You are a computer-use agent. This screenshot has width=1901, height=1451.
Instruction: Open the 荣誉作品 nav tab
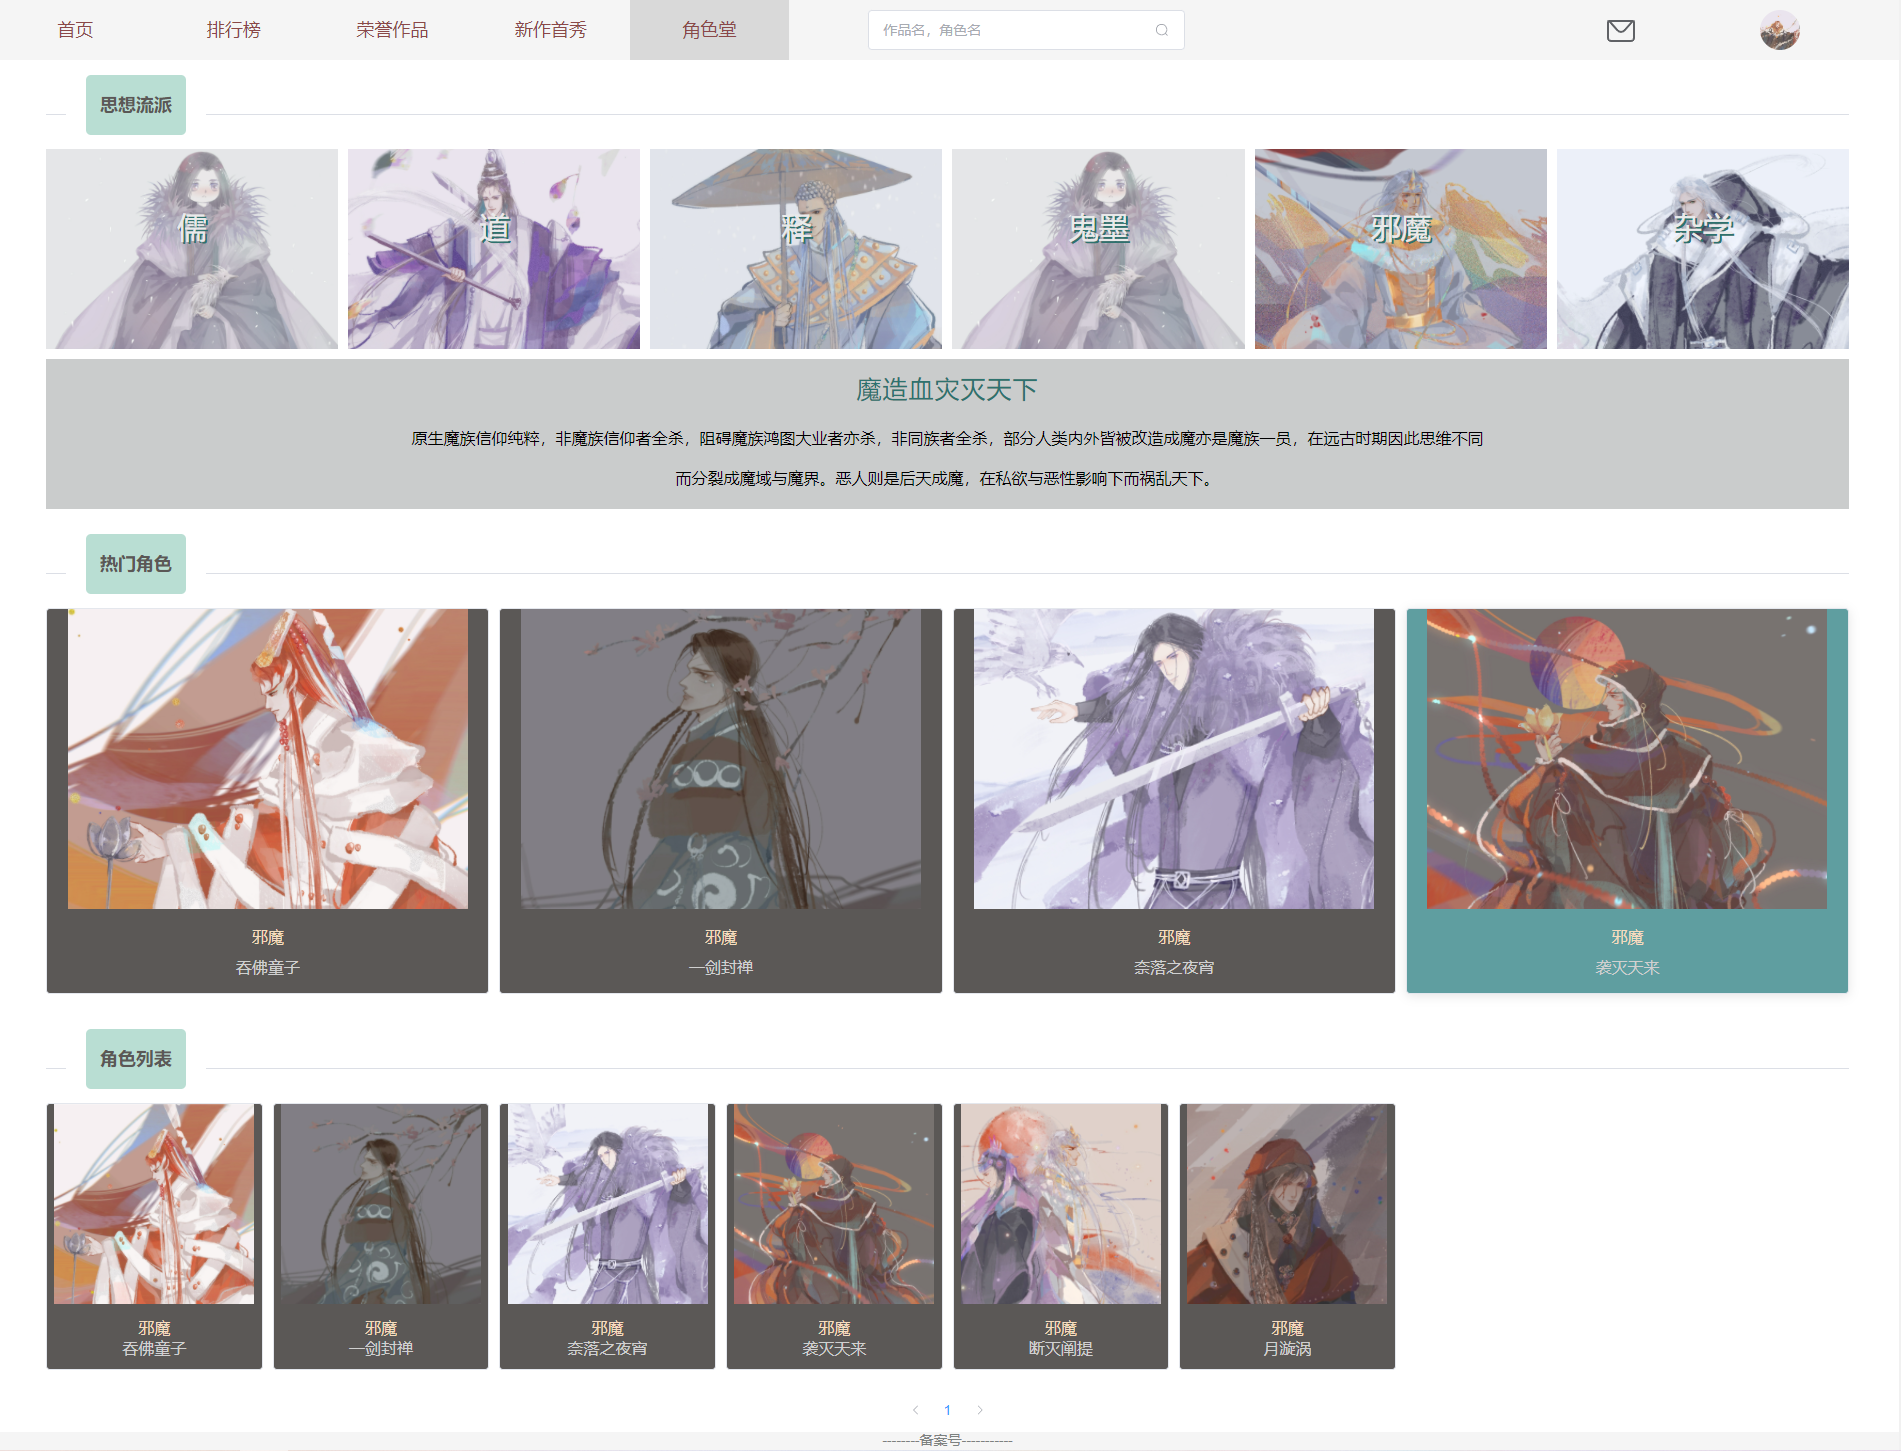tap(392, 30)
